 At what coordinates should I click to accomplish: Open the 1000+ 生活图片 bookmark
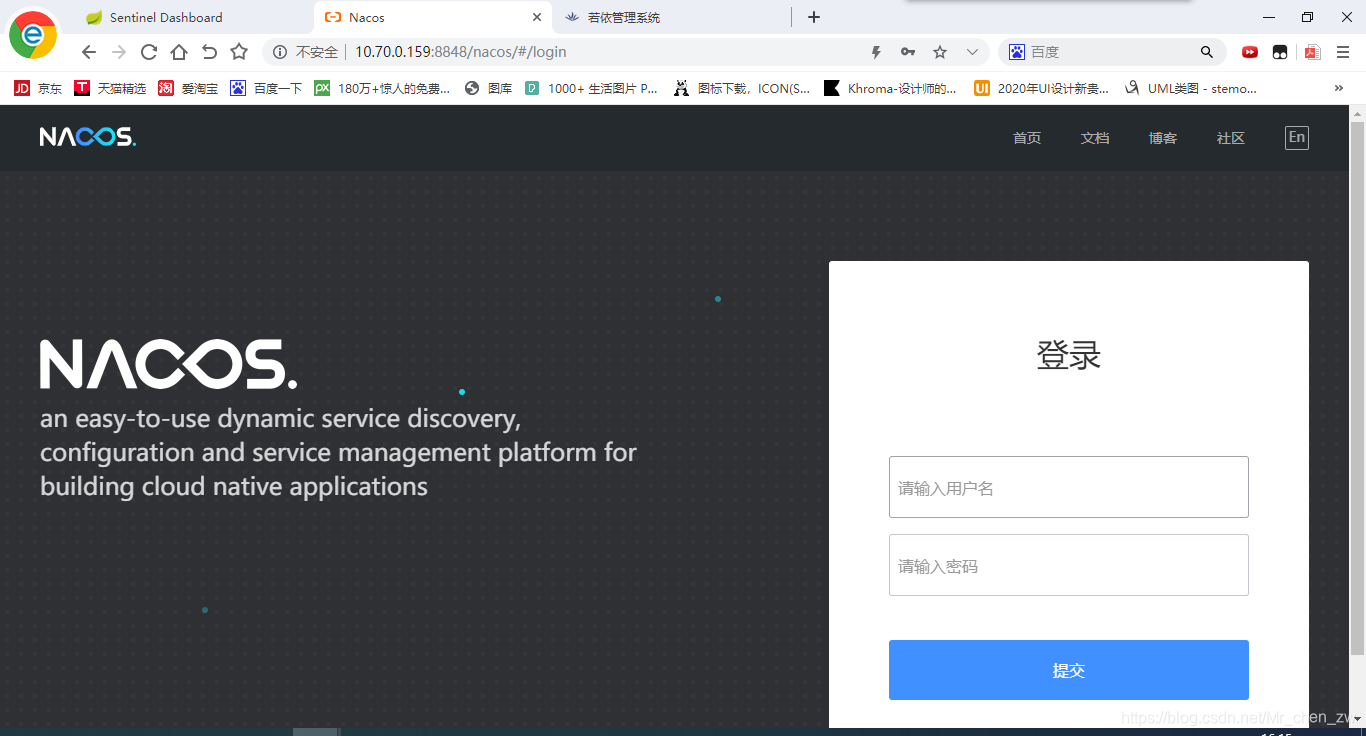coord(591,88)
